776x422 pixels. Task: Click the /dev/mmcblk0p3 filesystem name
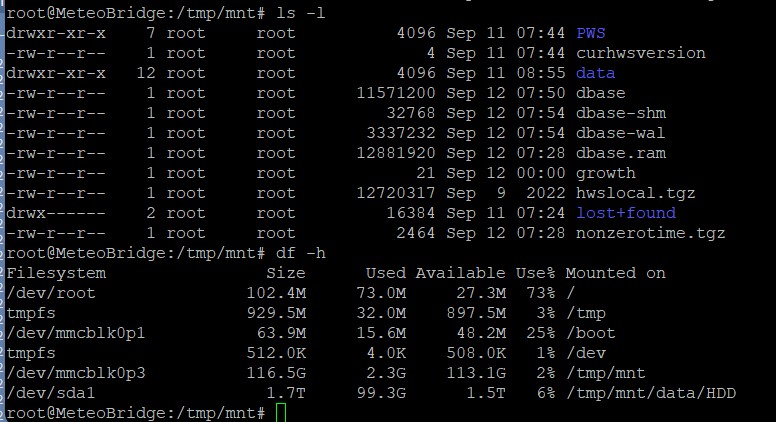[76, 373]
